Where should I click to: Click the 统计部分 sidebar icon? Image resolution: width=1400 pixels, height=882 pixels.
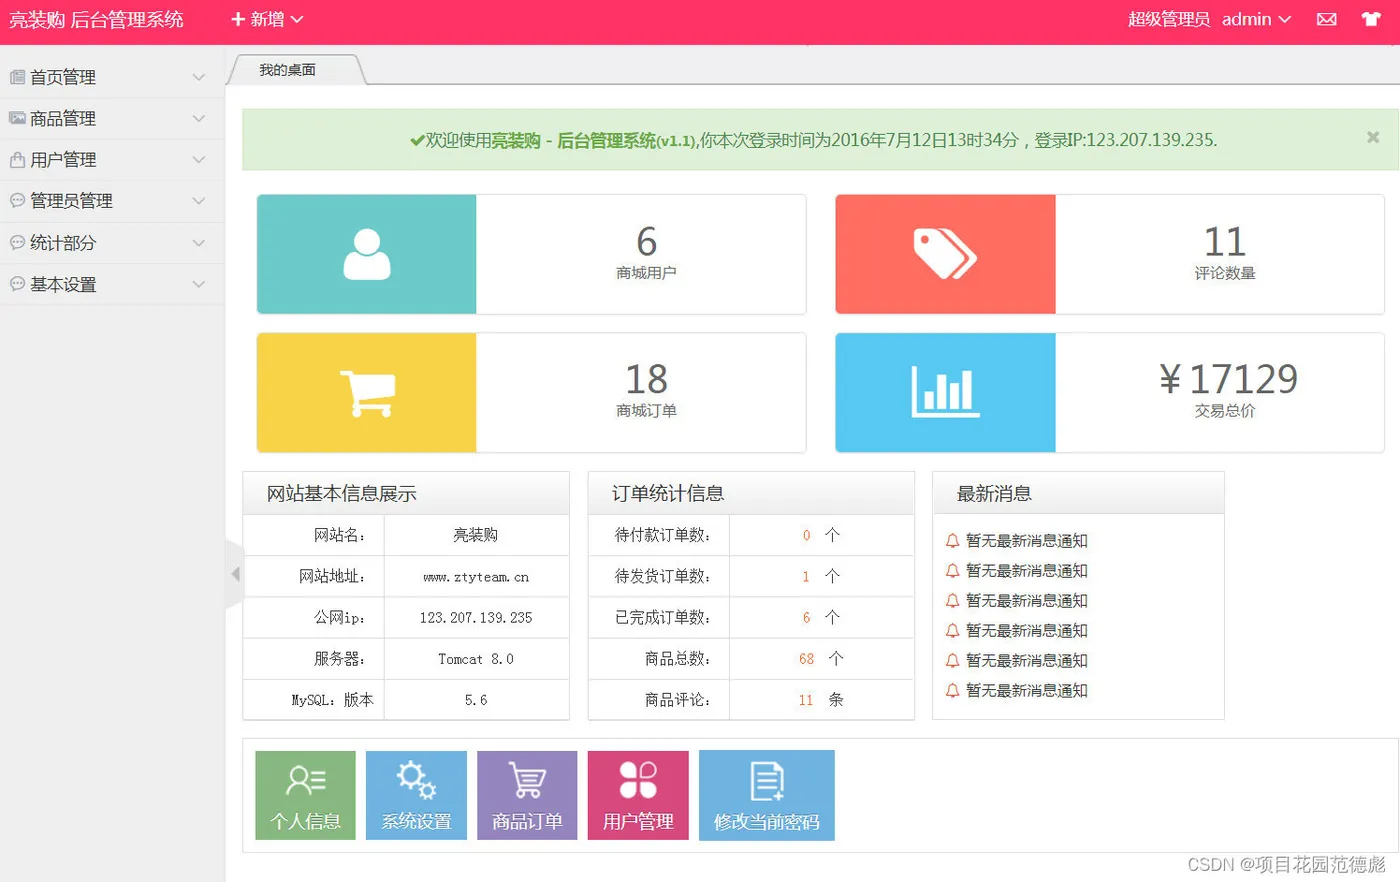point(17,243)
